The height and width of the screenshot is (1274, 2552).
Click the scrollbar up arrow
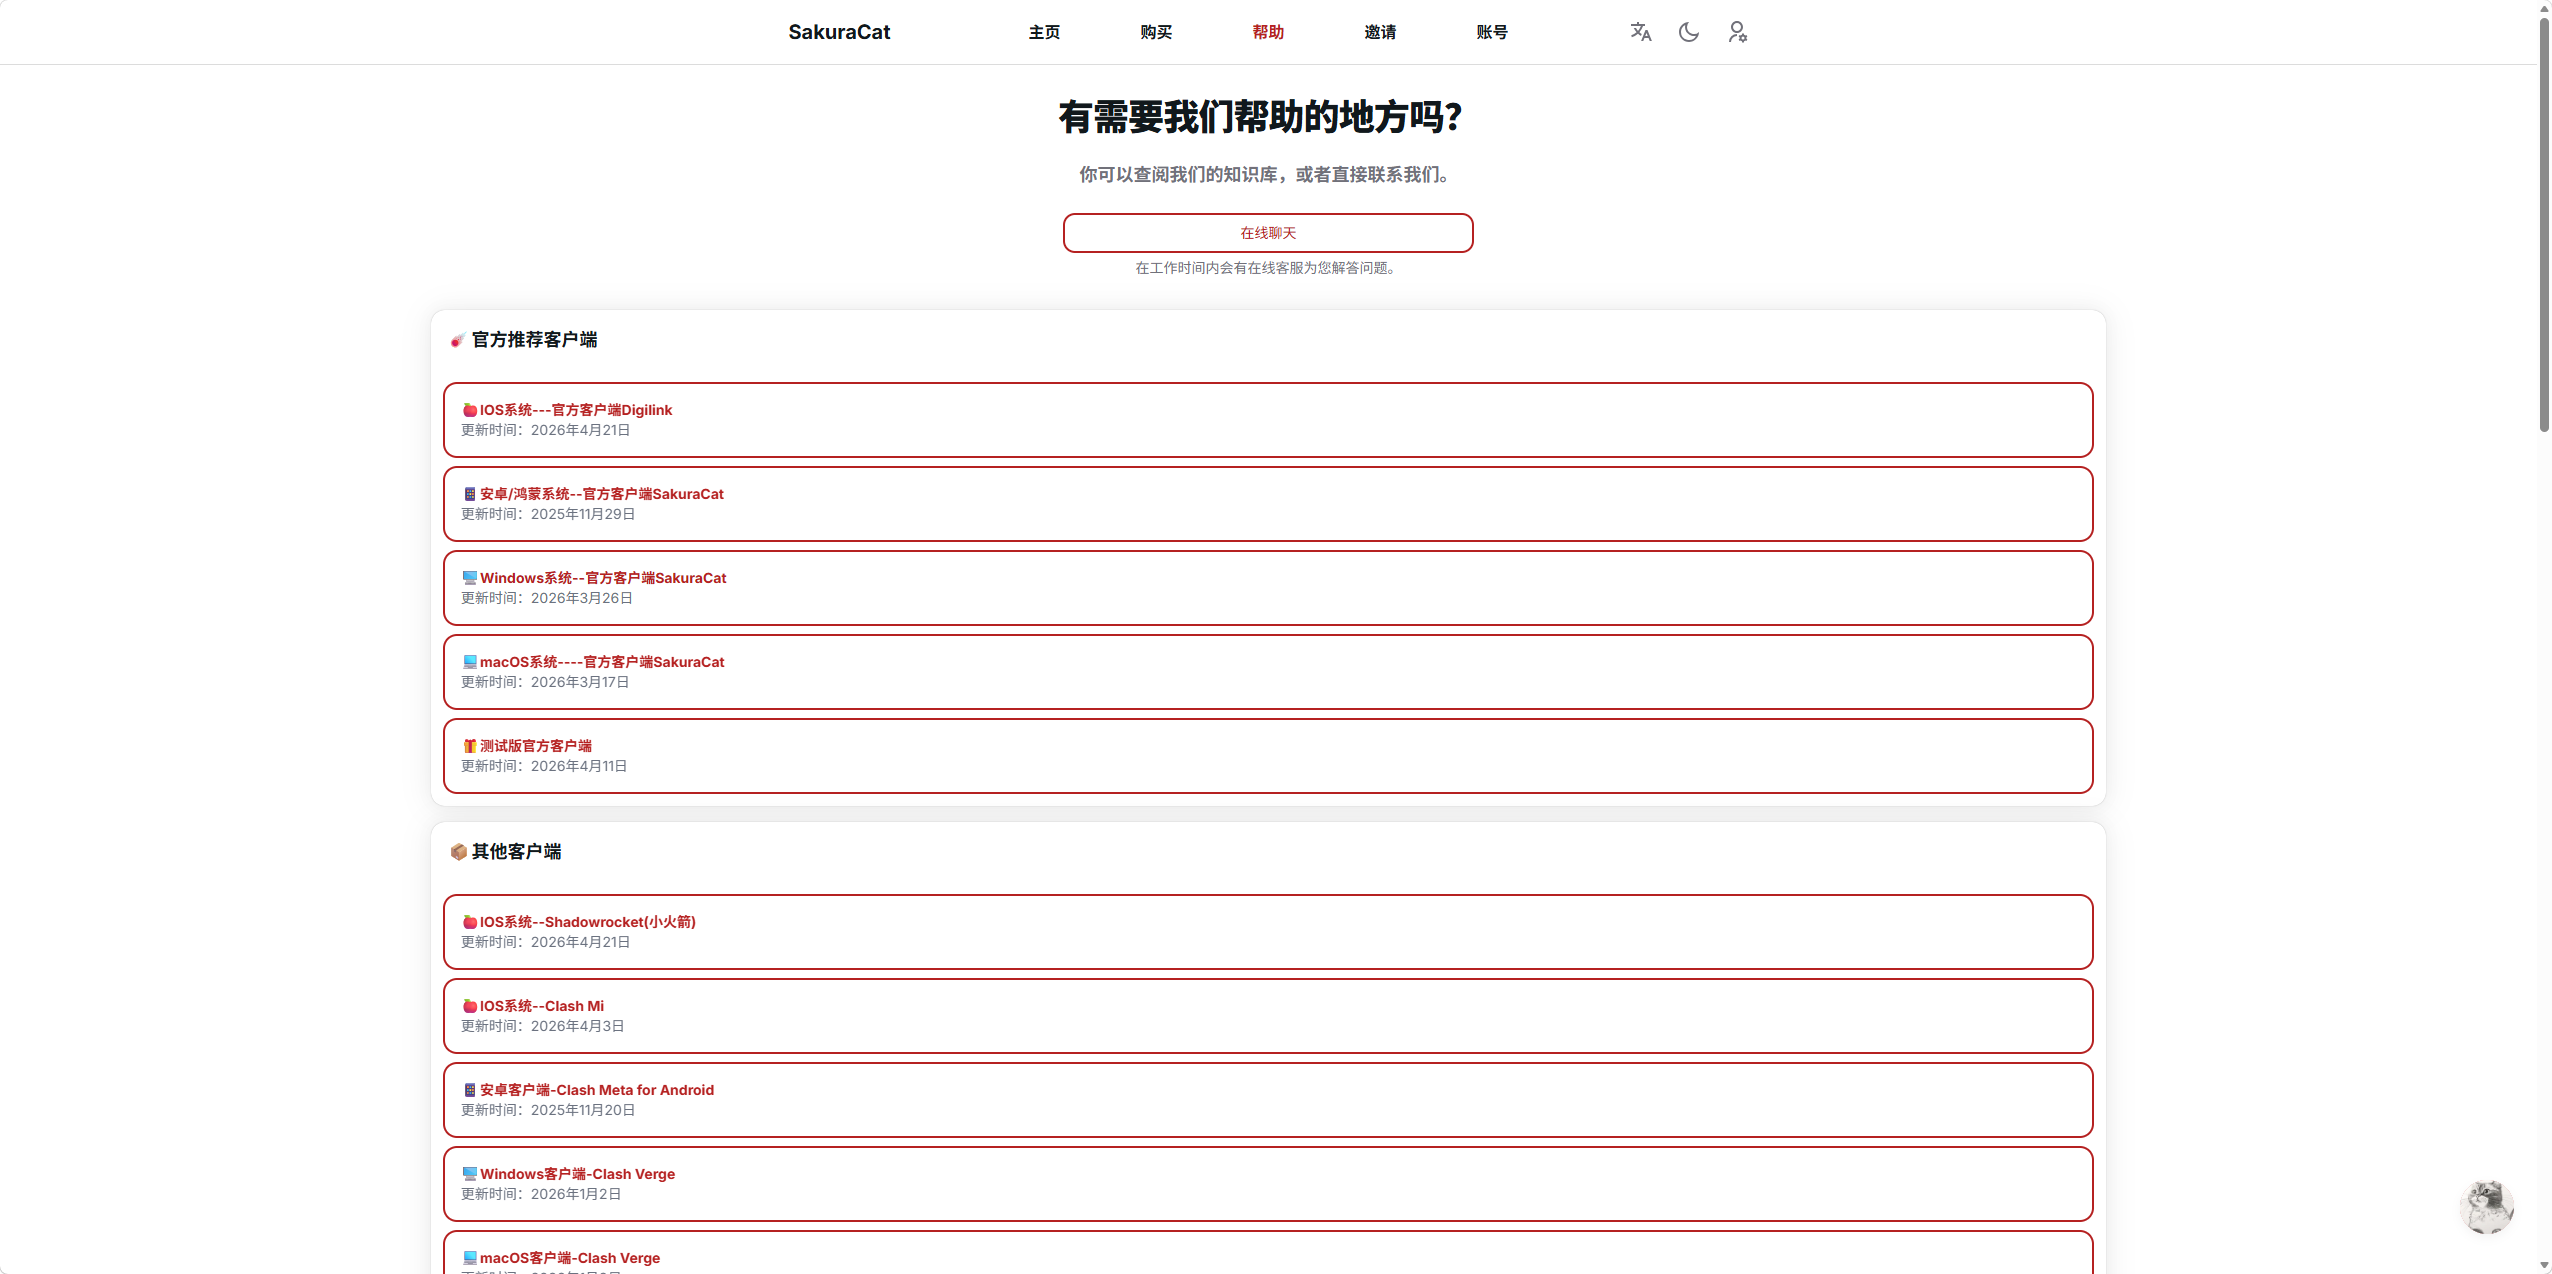pos(2544,8)
